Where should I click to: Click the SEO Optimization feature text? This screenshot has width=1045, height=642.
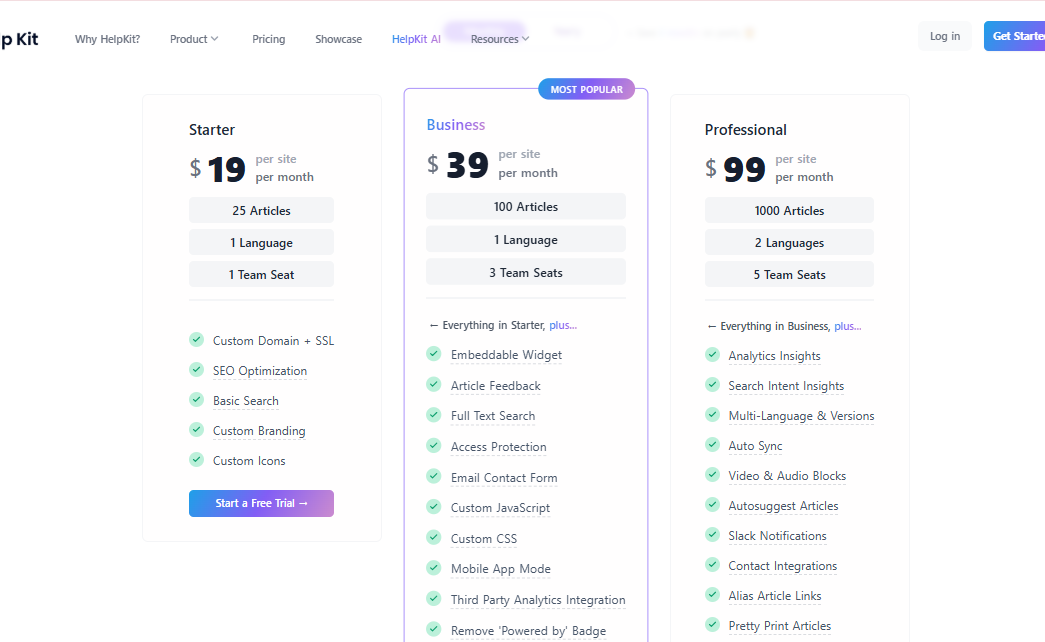[x=260, y=371]
